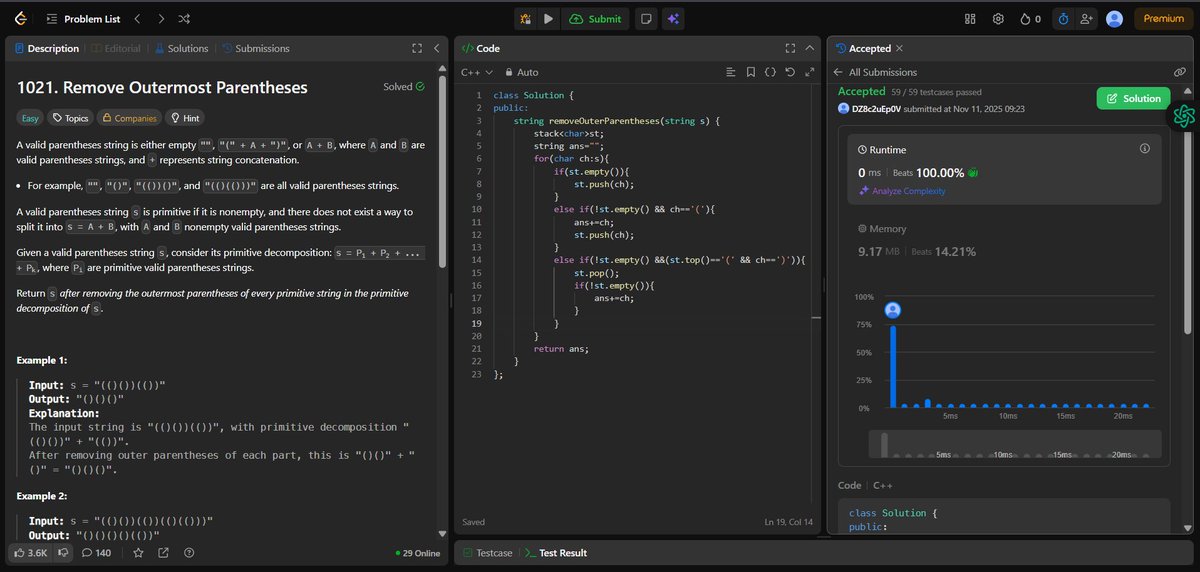This screenshot has width=1200, height=572.
Task: Collapse the Description panel with chevron
Action: 437,48
